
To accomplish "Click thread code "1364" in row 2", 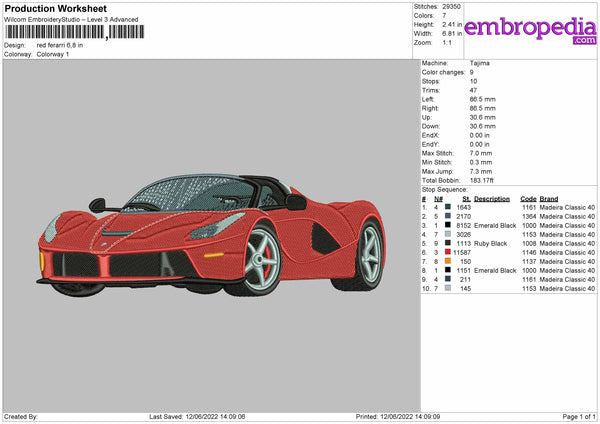I will [529, 217].
